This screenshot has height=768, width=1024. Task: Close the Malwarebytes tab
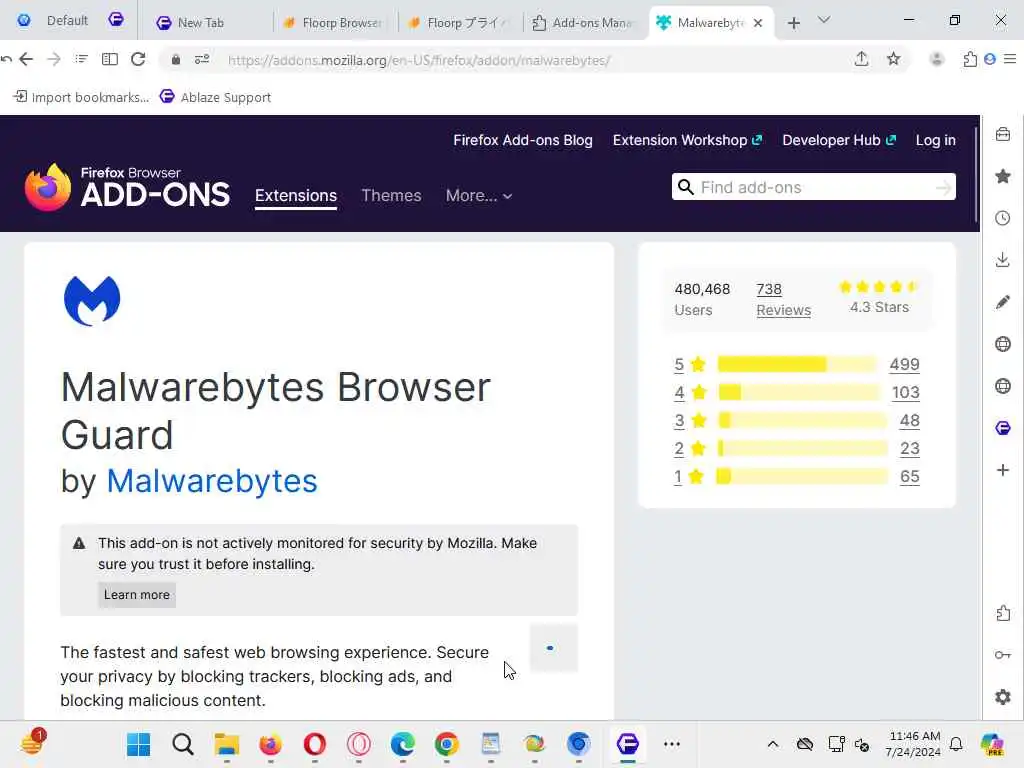point(758,23)
